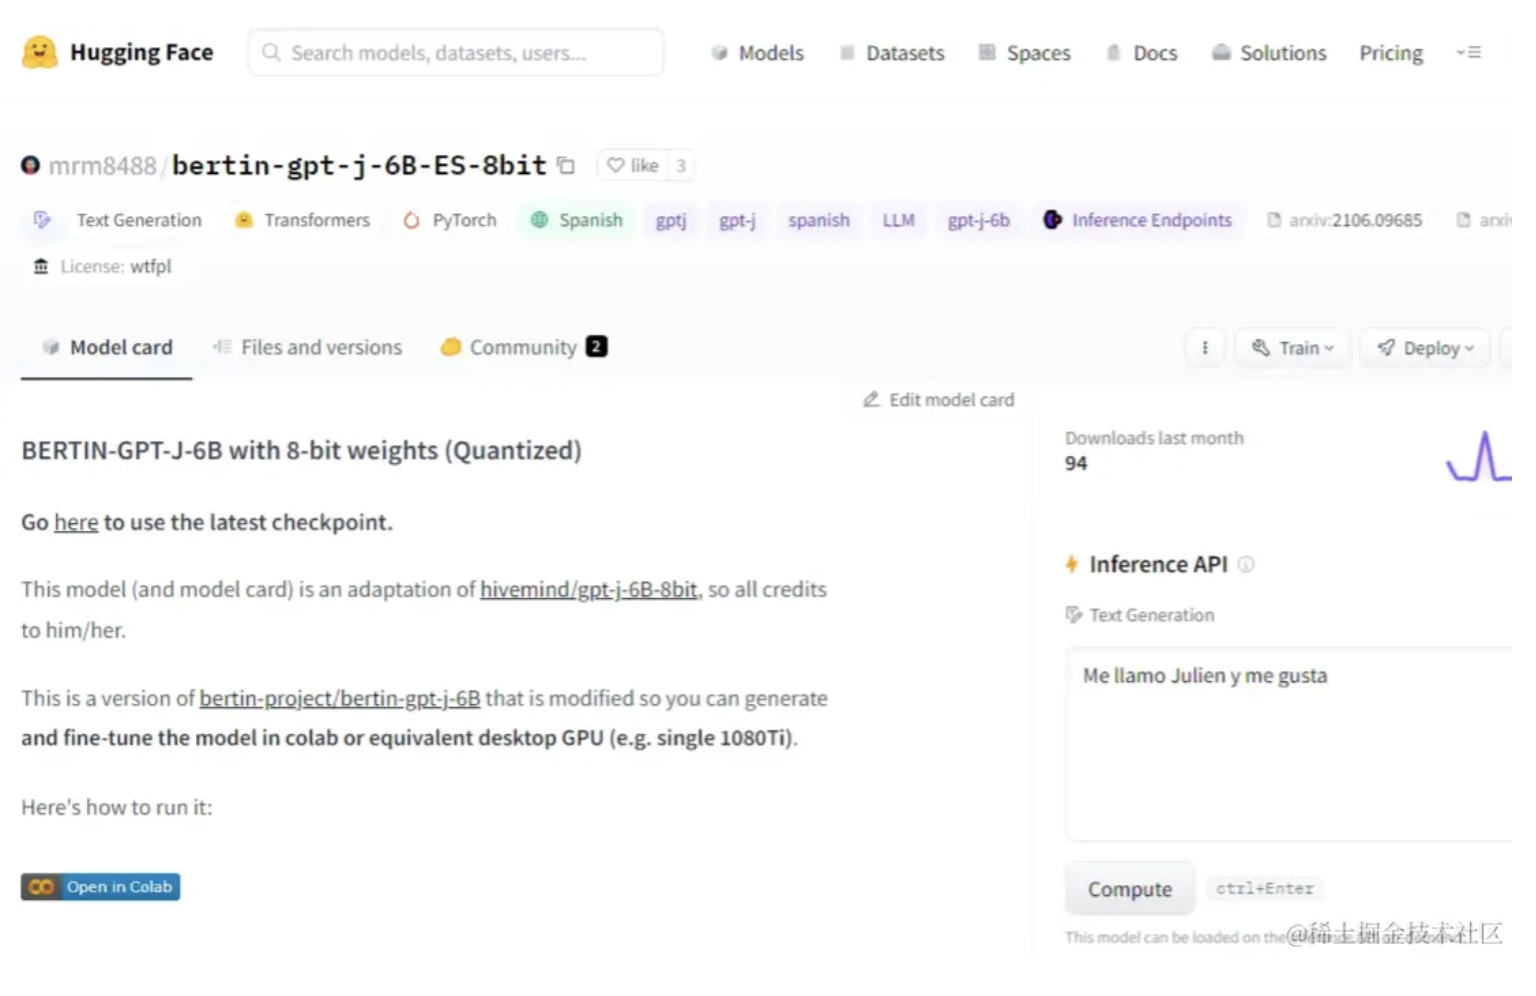The width and height of the screenshot is (1536, 996).
Task: Select the PyTorch tag
Action: click(450, 220)
